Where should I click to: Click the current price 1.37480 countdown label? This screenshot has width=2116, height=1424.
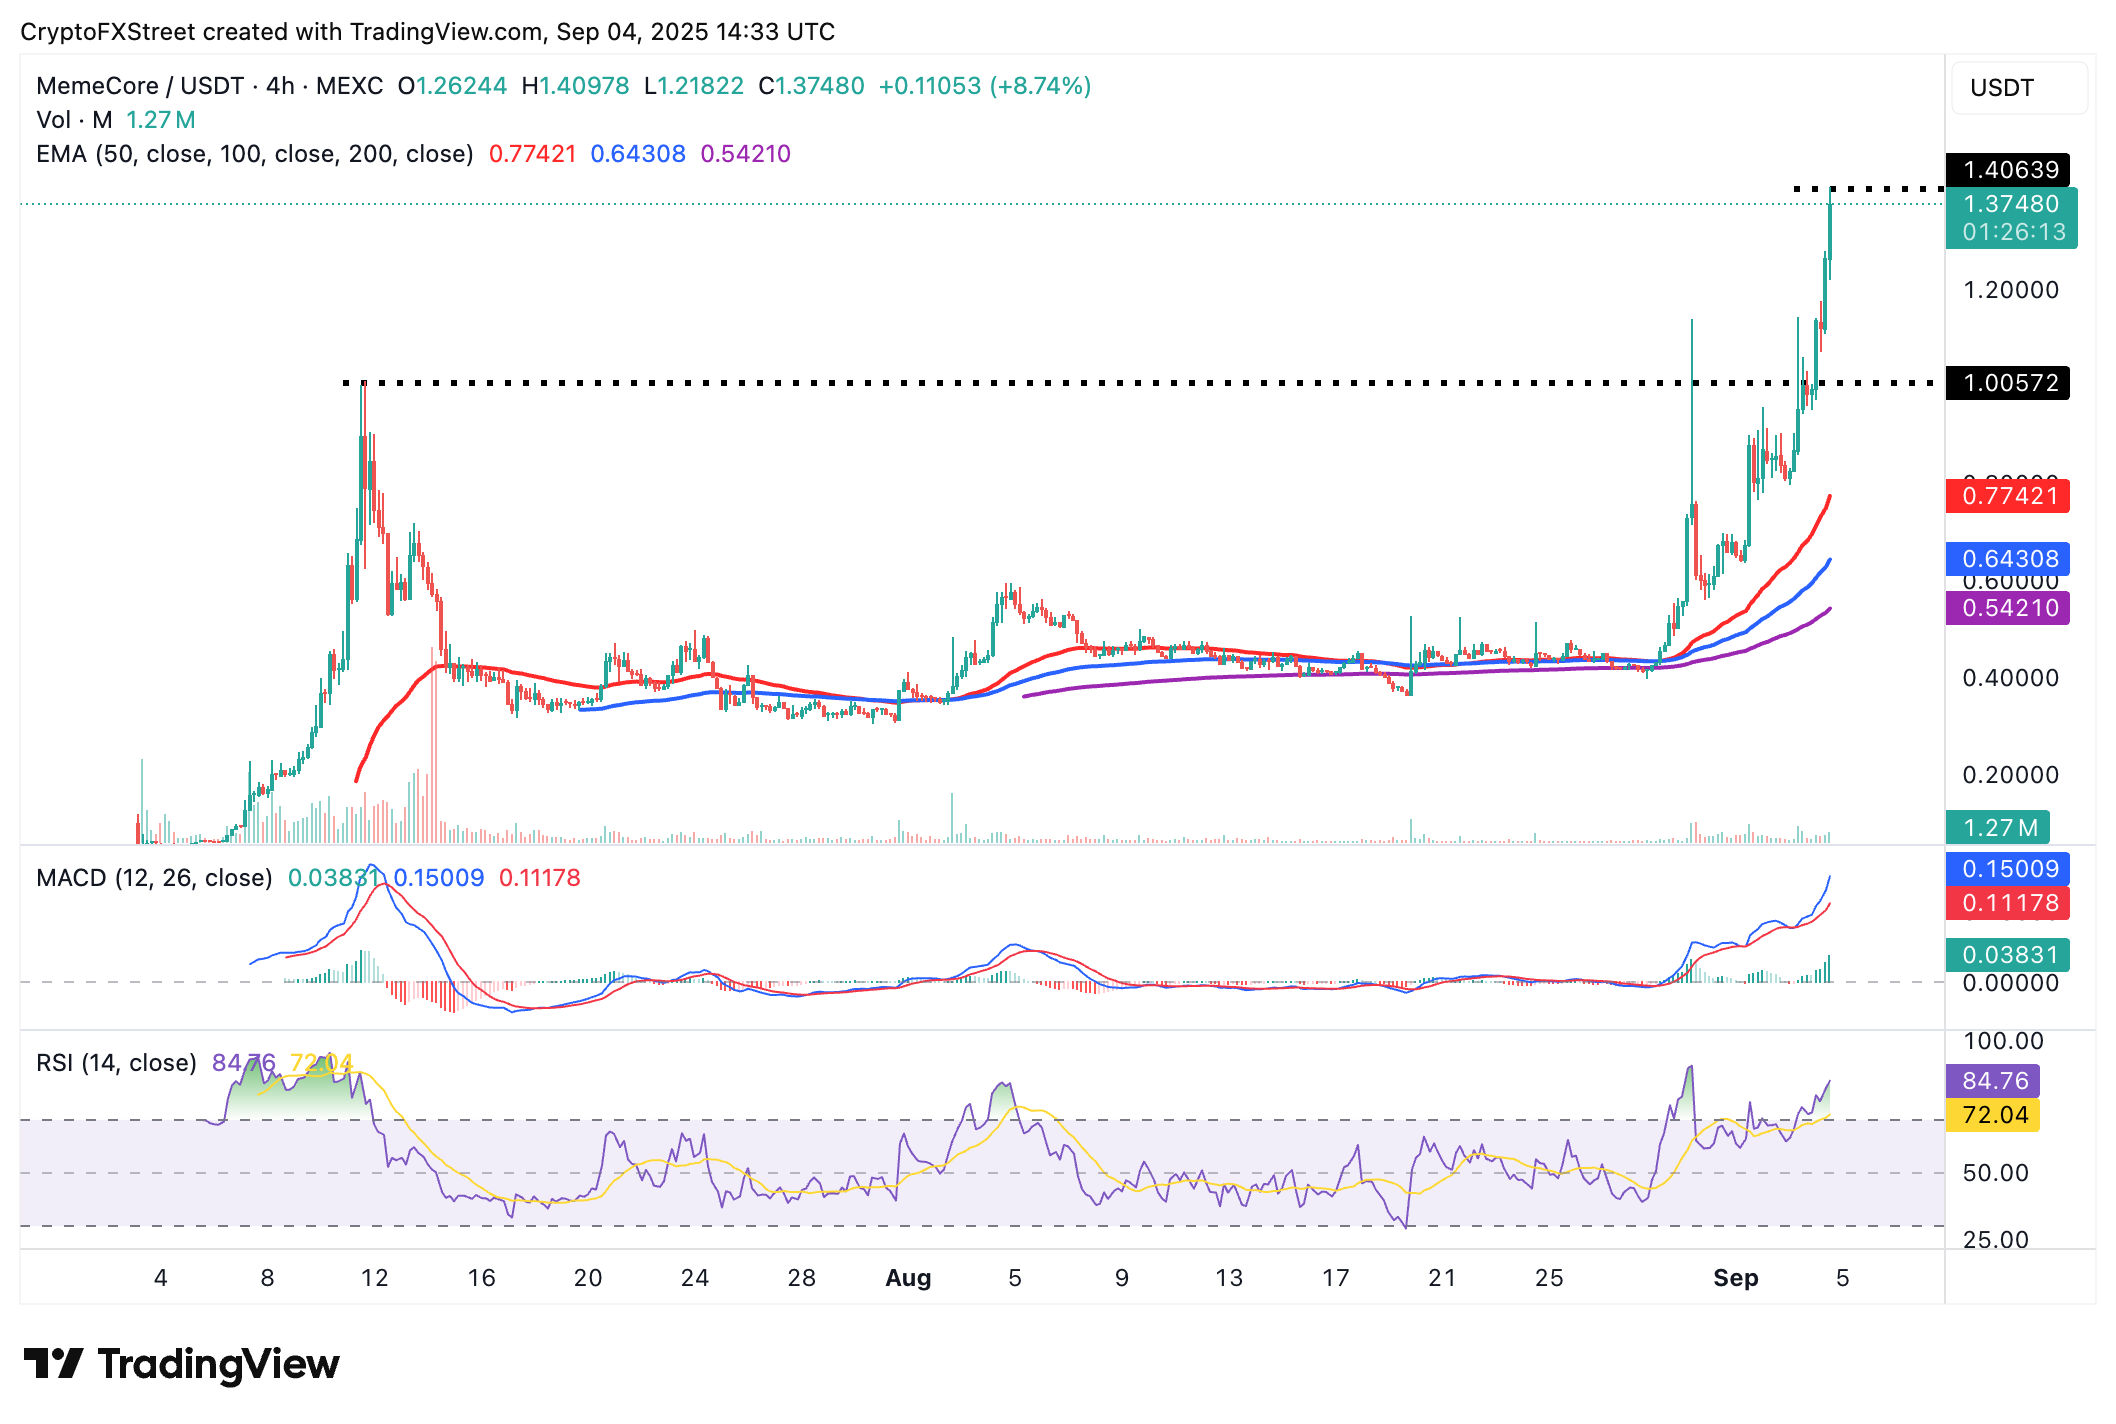click(x=2011, y=218)
